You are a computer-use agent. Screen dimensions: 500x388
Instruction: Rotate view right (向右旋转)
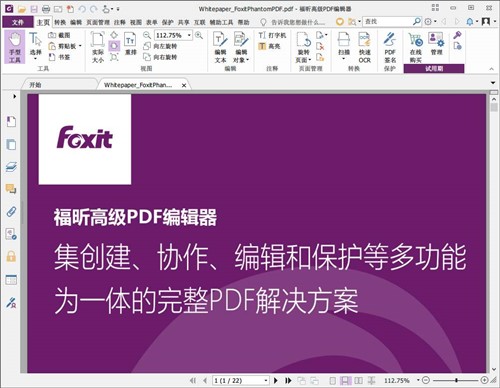point(160,57)
